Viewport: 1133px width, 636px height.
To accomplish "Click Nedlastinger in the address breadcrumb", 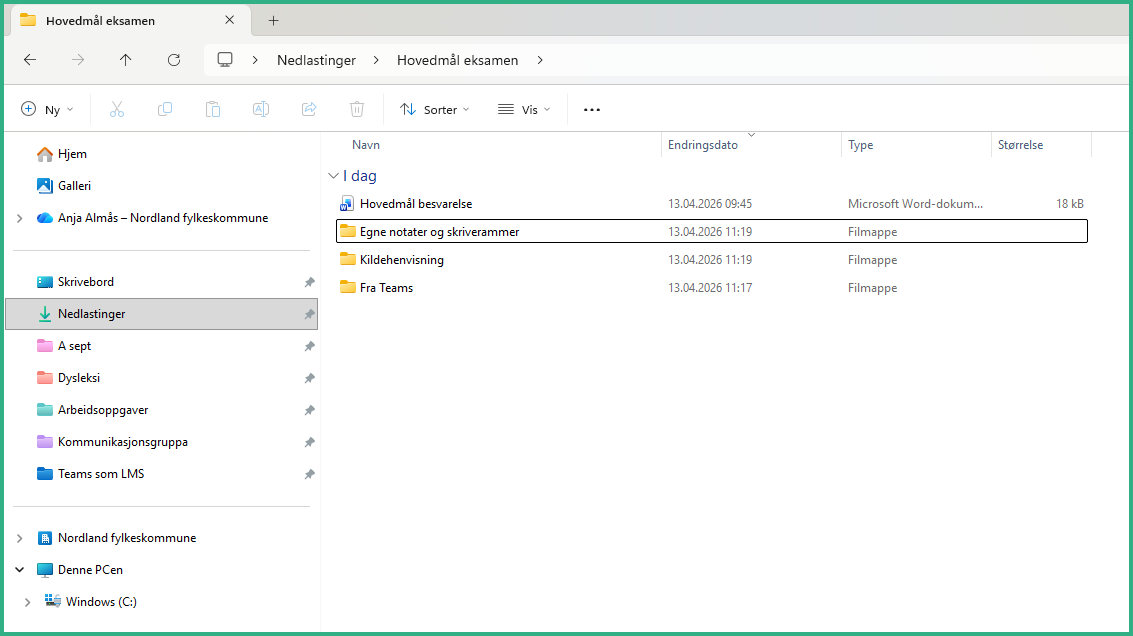I will tap(316, 60).
